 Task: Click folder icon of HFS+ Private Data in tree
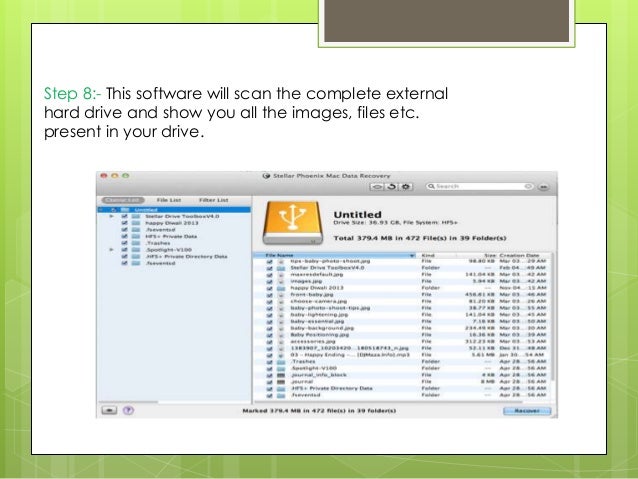(x=136, y=236)
